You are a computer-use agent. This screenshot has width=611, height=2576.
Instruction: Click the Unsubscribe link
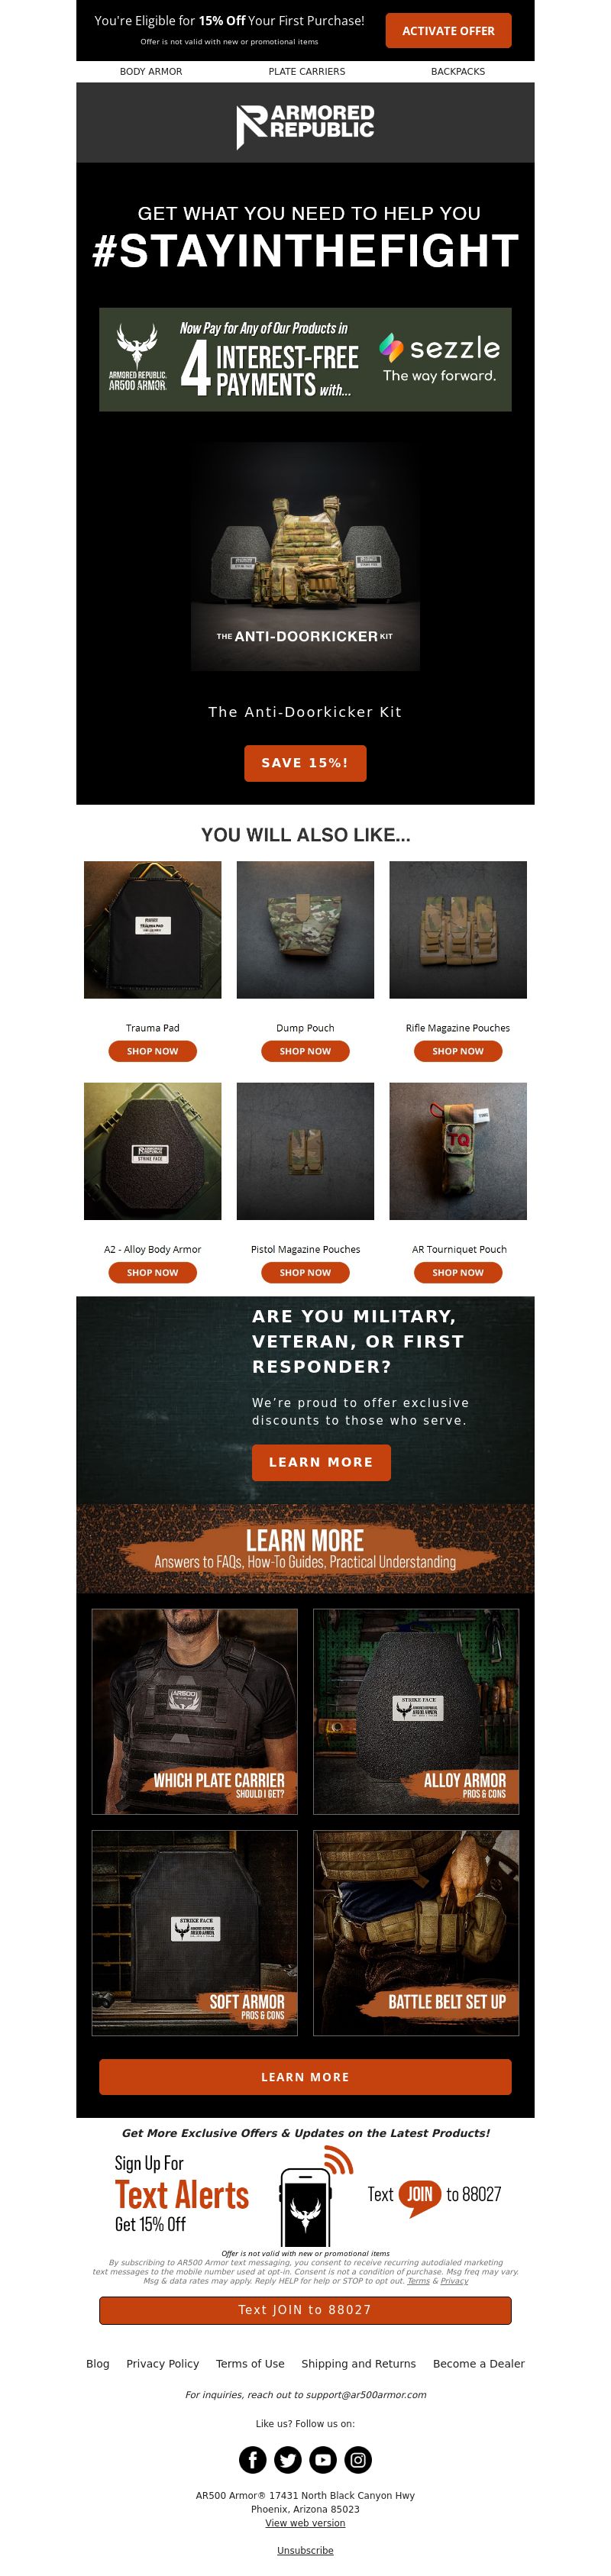tap(305, 2551)
